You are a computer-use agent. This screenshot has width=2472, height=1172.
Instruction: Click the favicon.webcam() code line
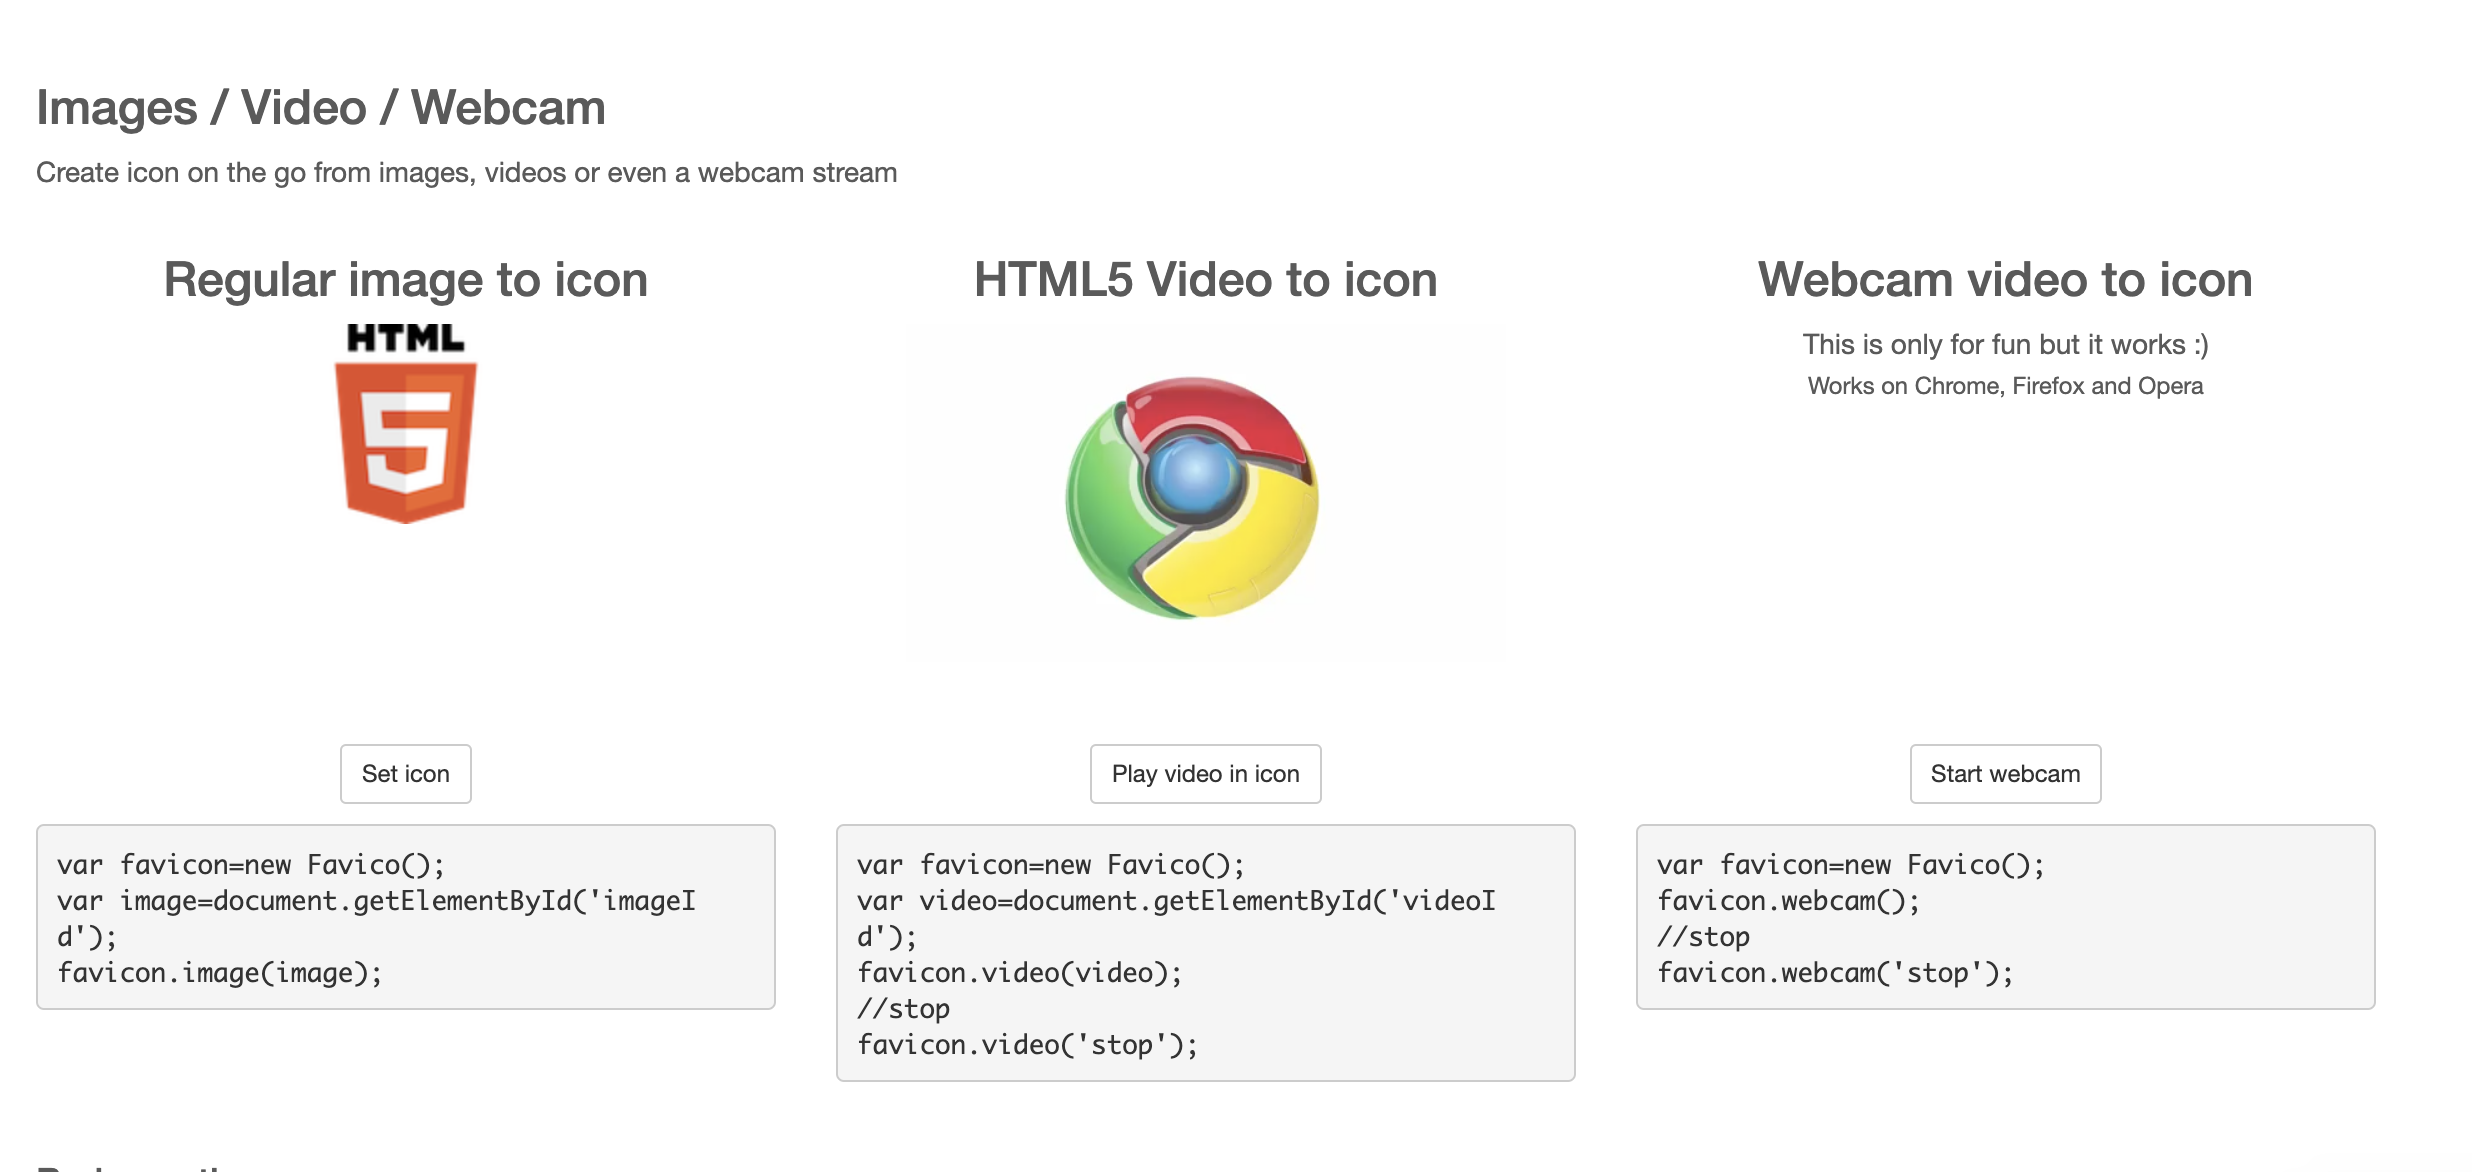tap(1787, 900)
